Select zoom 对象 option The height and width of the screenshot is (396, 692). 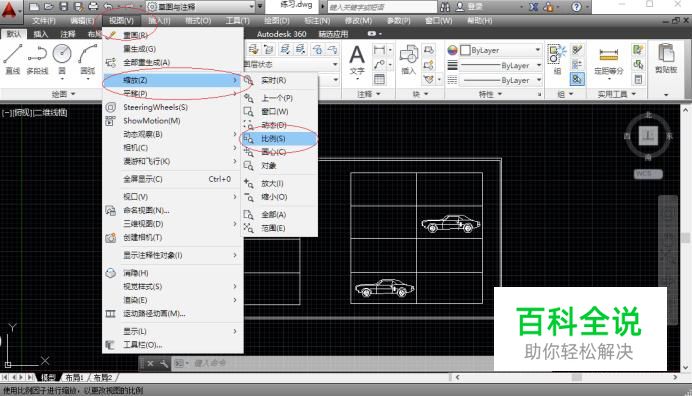tap(279, 166)
